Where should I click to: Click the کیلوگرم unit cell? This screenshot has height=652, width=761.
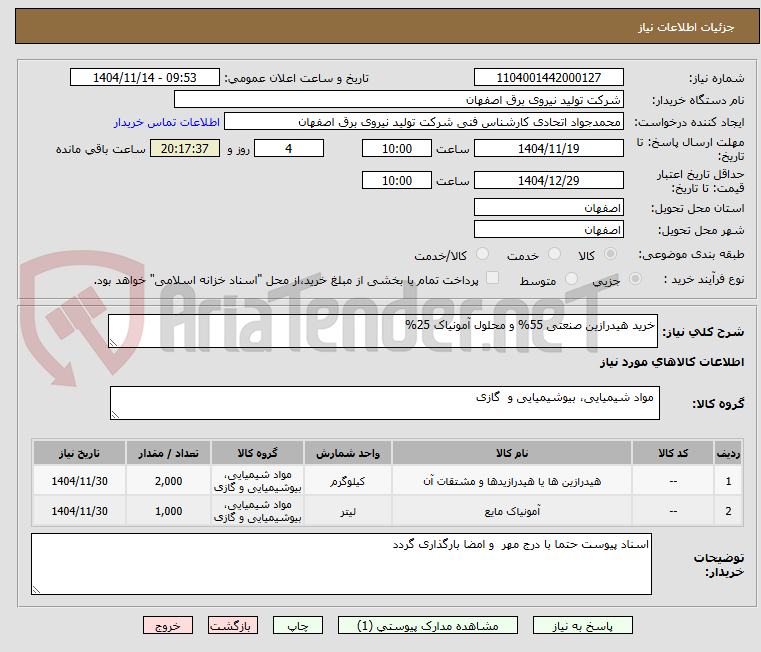(347, 481)
